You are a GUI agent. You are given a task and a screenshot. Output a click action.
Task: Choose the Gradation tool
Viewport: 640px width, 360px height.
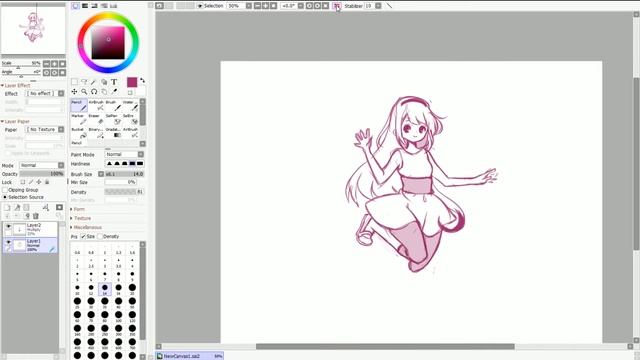pos(113,133)
